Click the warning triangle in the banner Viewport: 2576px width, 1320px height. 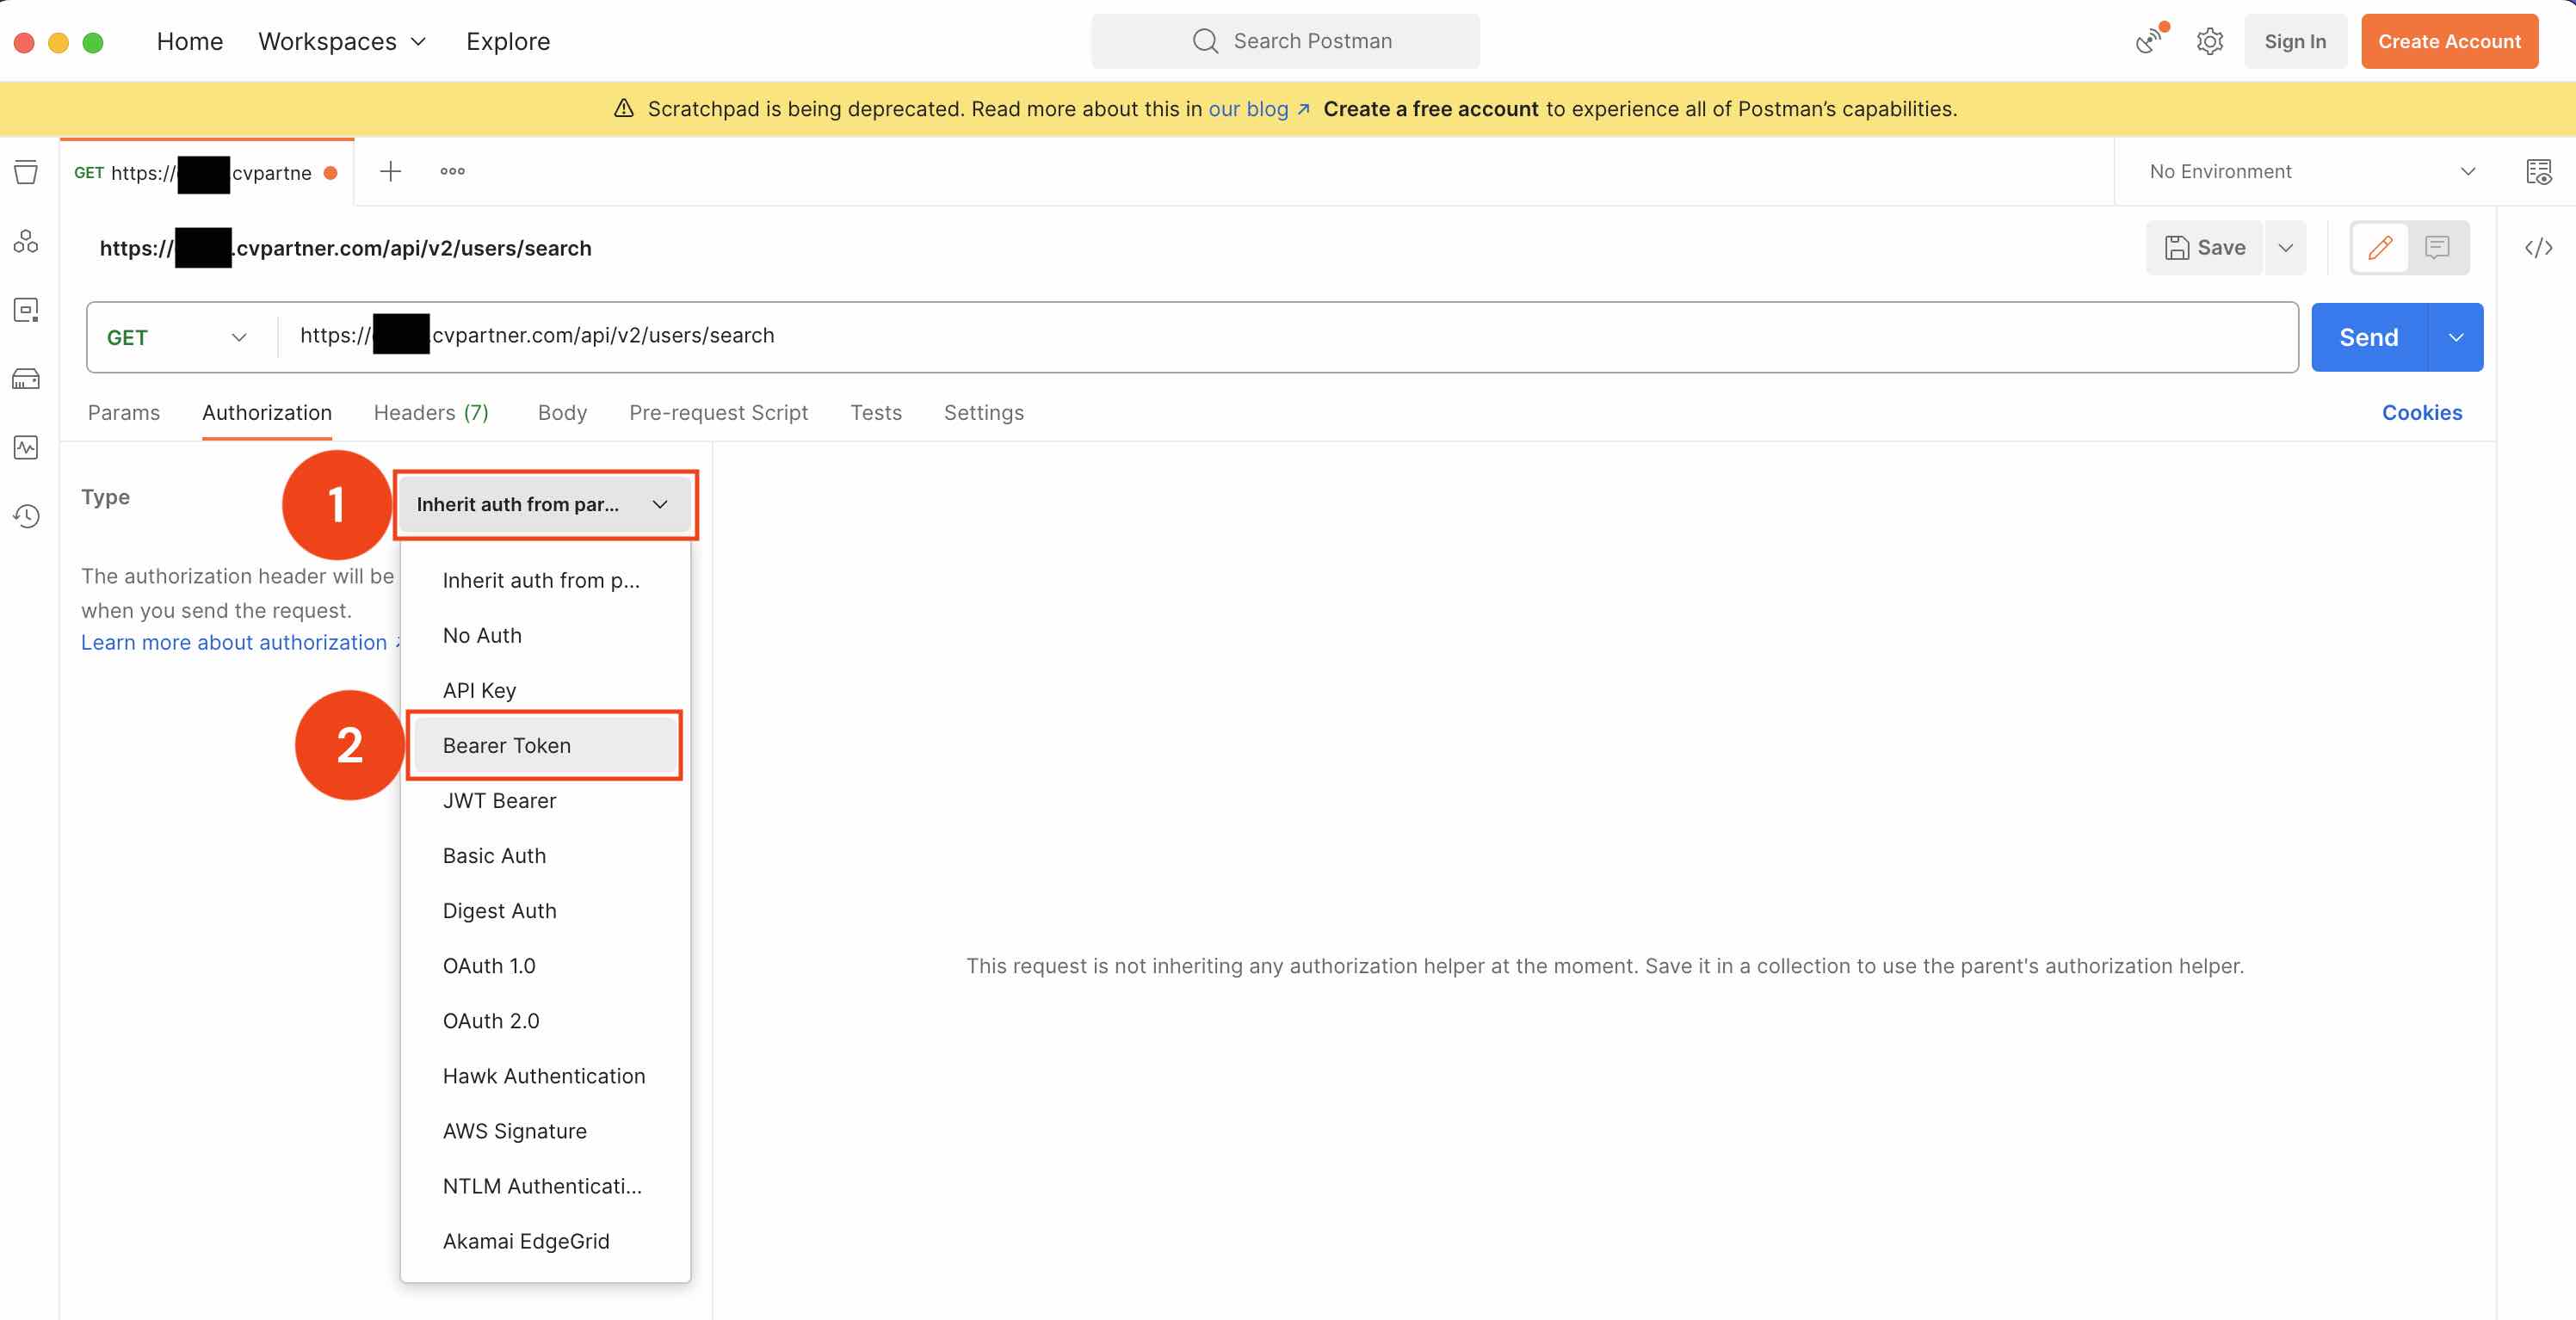pyautogui.click(x=623, y=108)
